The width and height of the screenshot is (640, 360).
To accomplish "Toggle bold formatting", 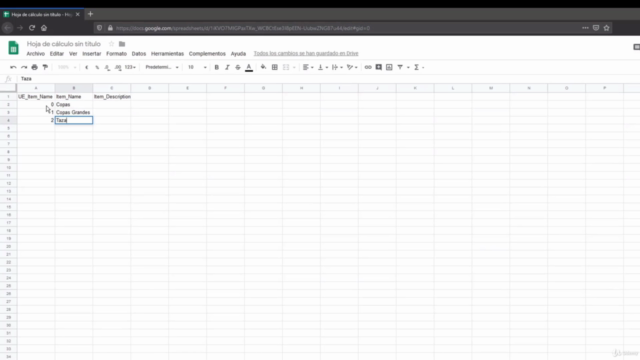I will (217, 67).
